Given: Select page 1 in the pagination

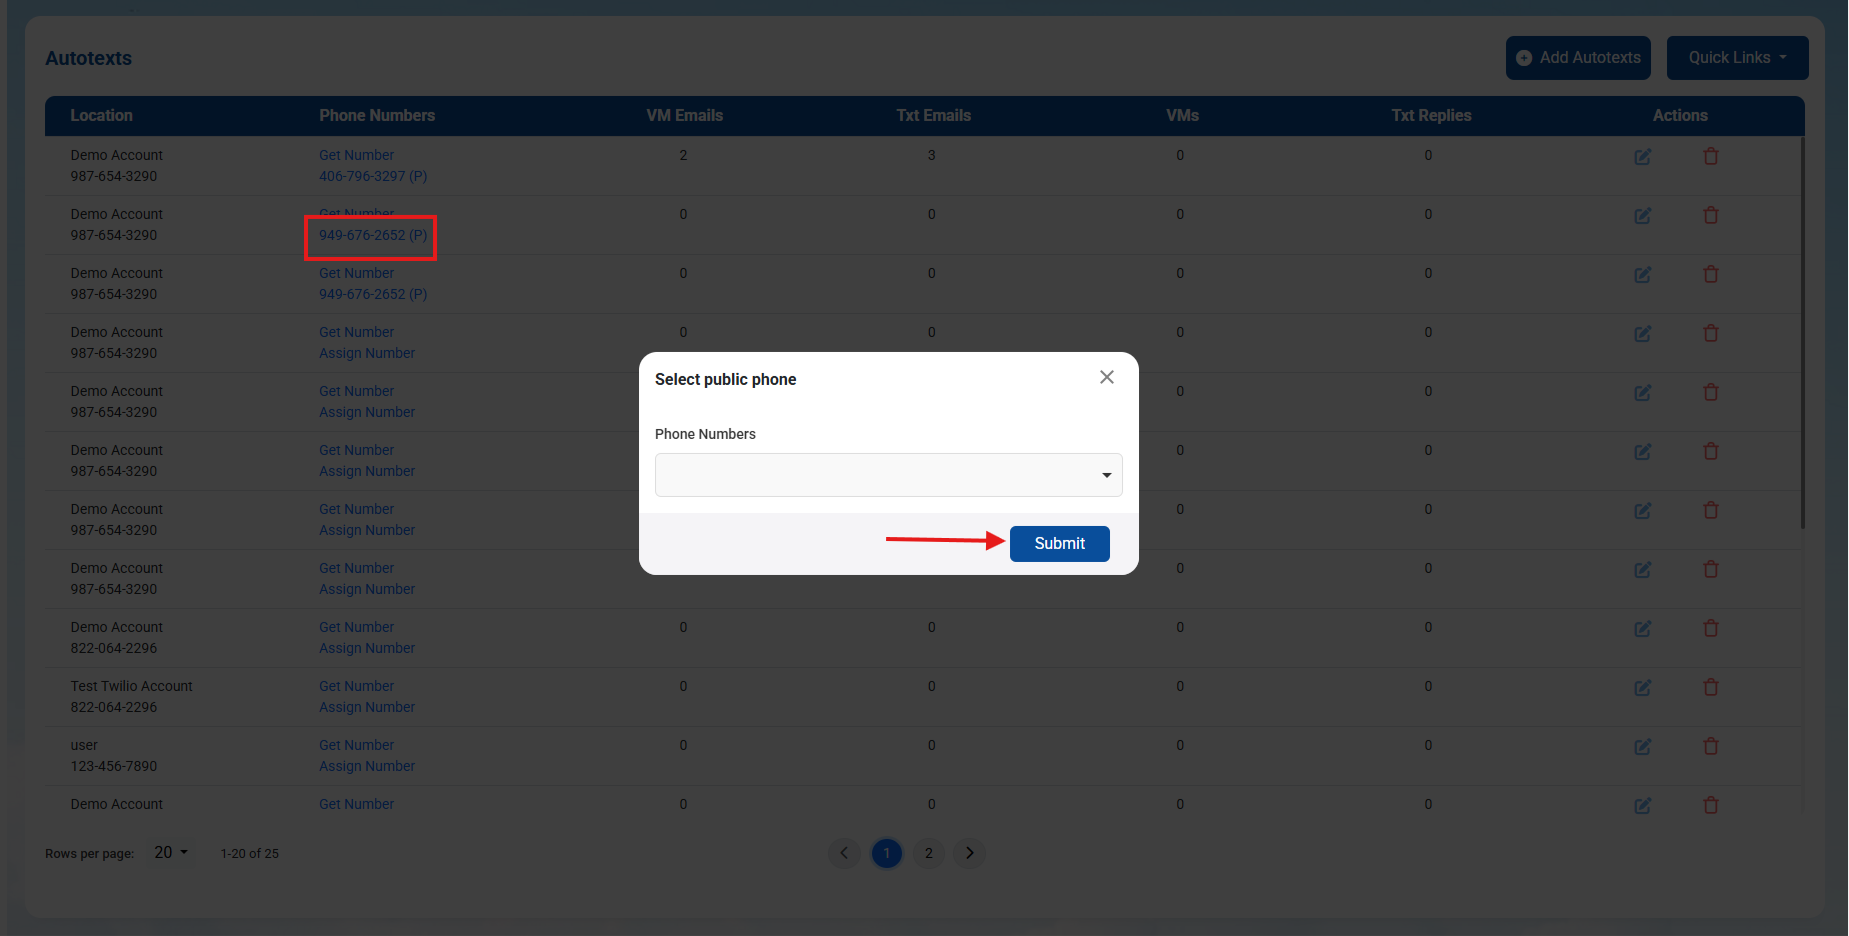Looking at the screenshot, I should (x=887, y=853).
